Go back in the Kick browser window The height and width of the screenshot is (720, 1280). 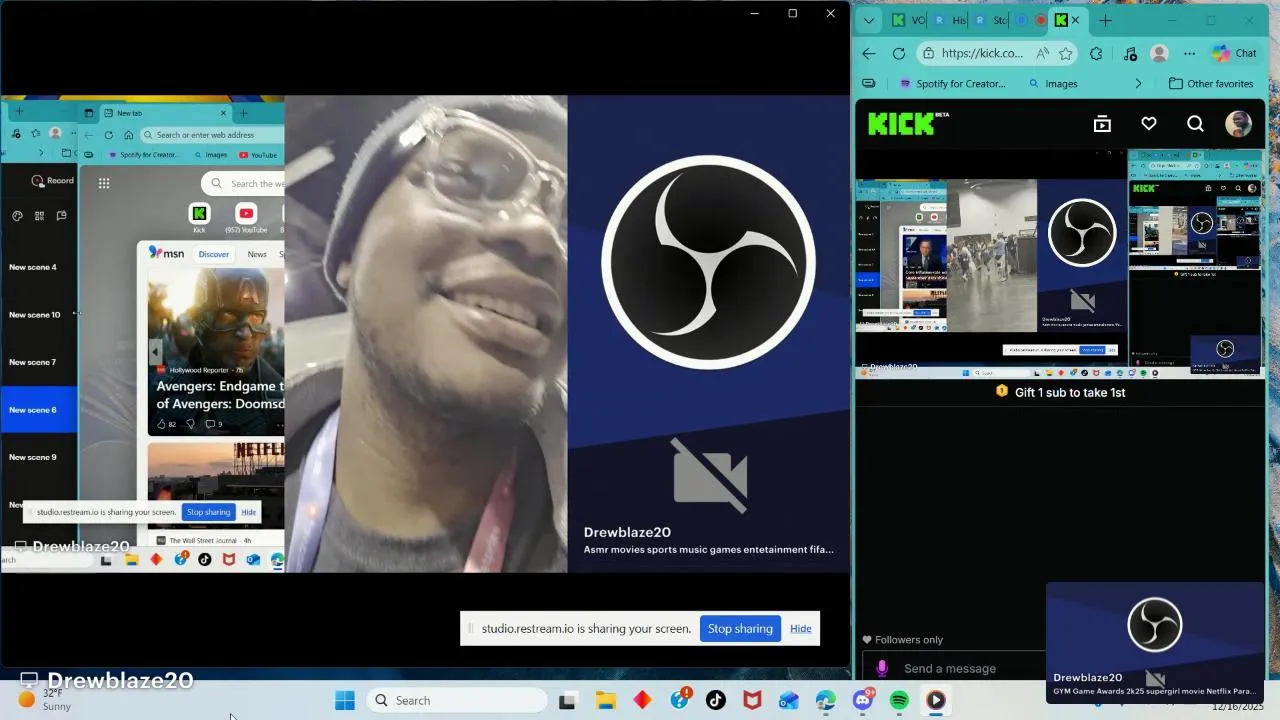pyautogui.click(x=869, y=54)
